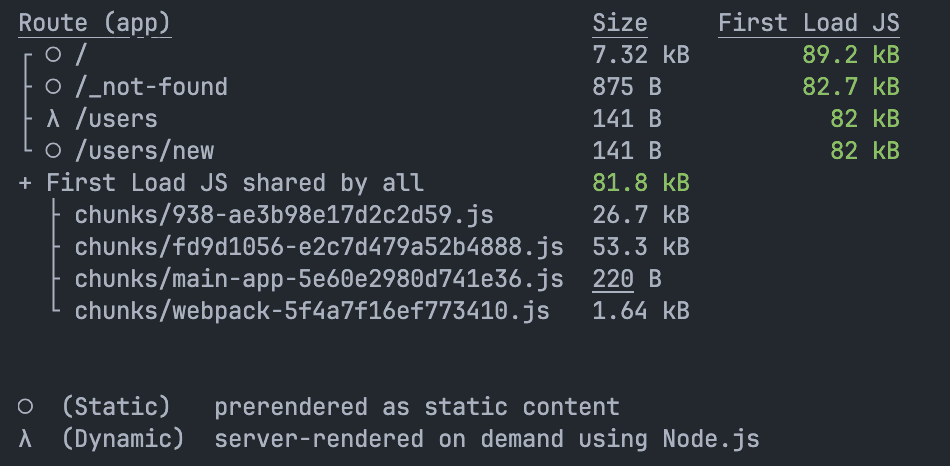This screenshot has width=950, height=466.
Task: Click the green 89.2 kB First Load value
Action: (850, 55)
